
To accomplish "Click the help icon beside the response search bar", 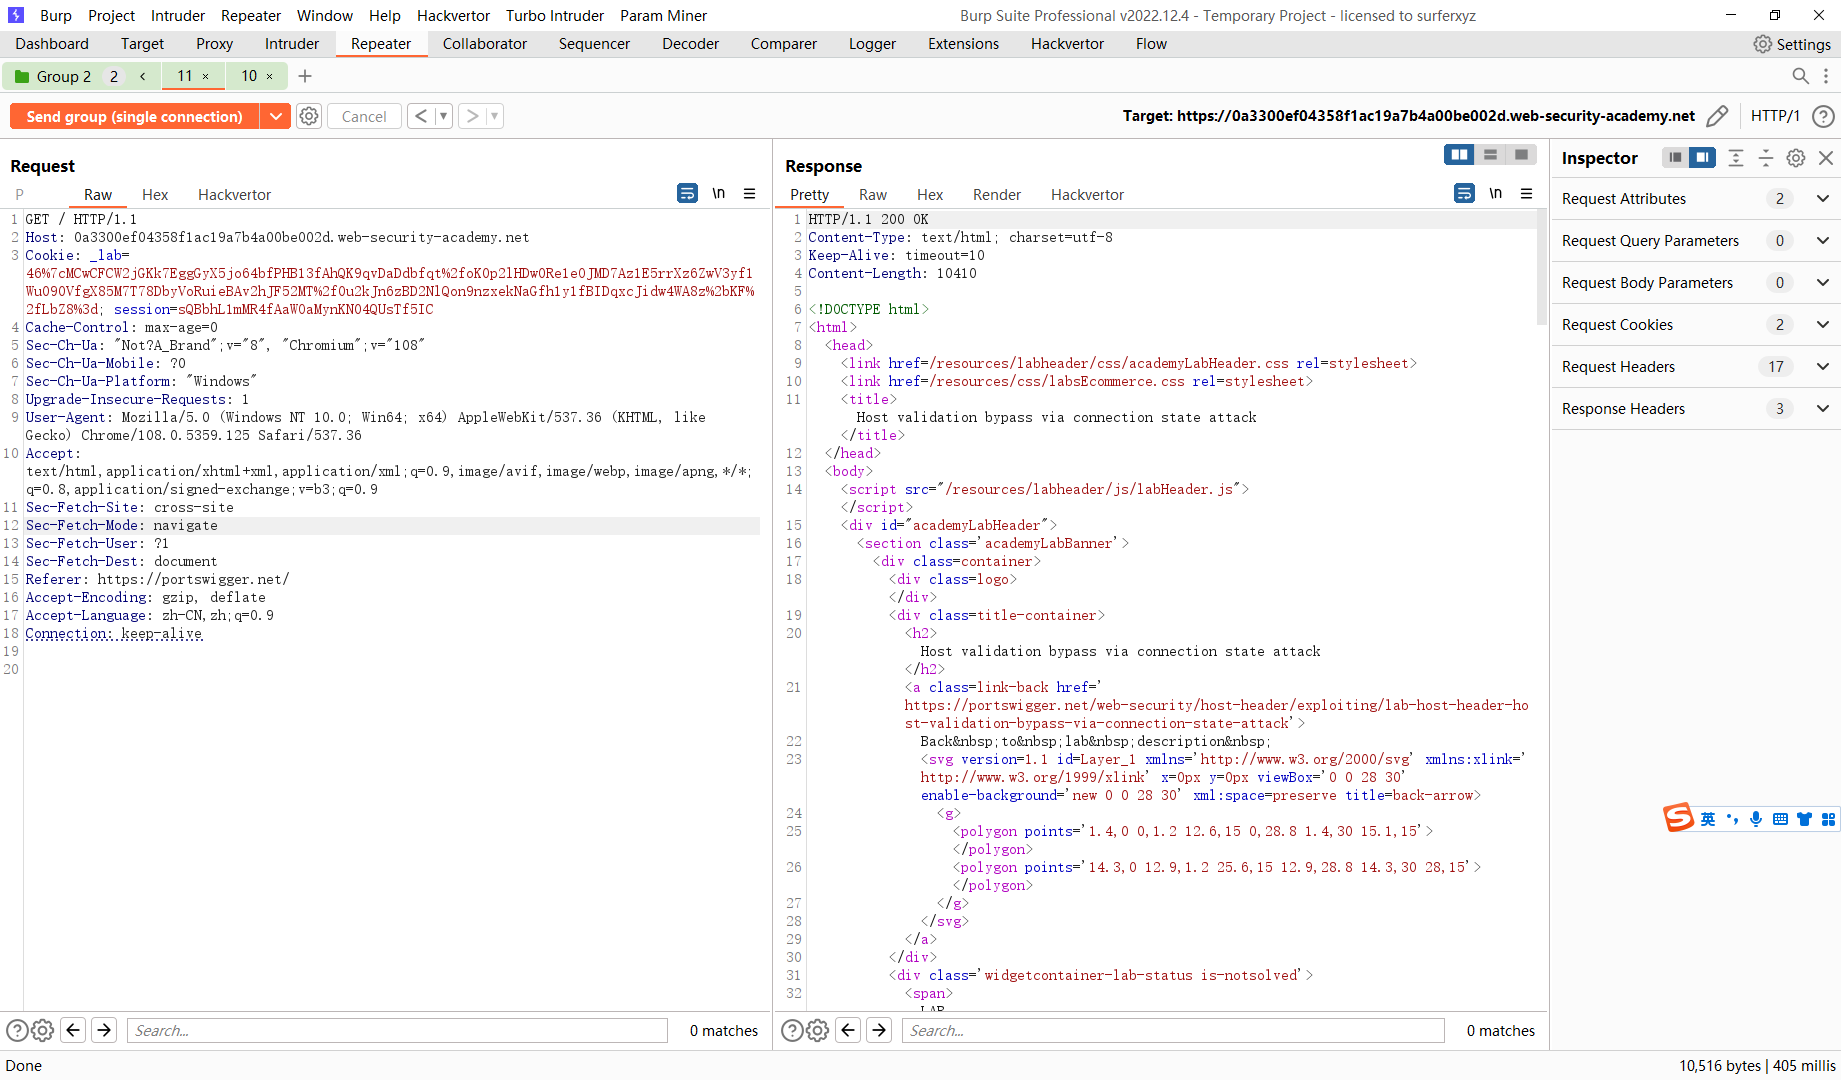I will point(791,1030).
